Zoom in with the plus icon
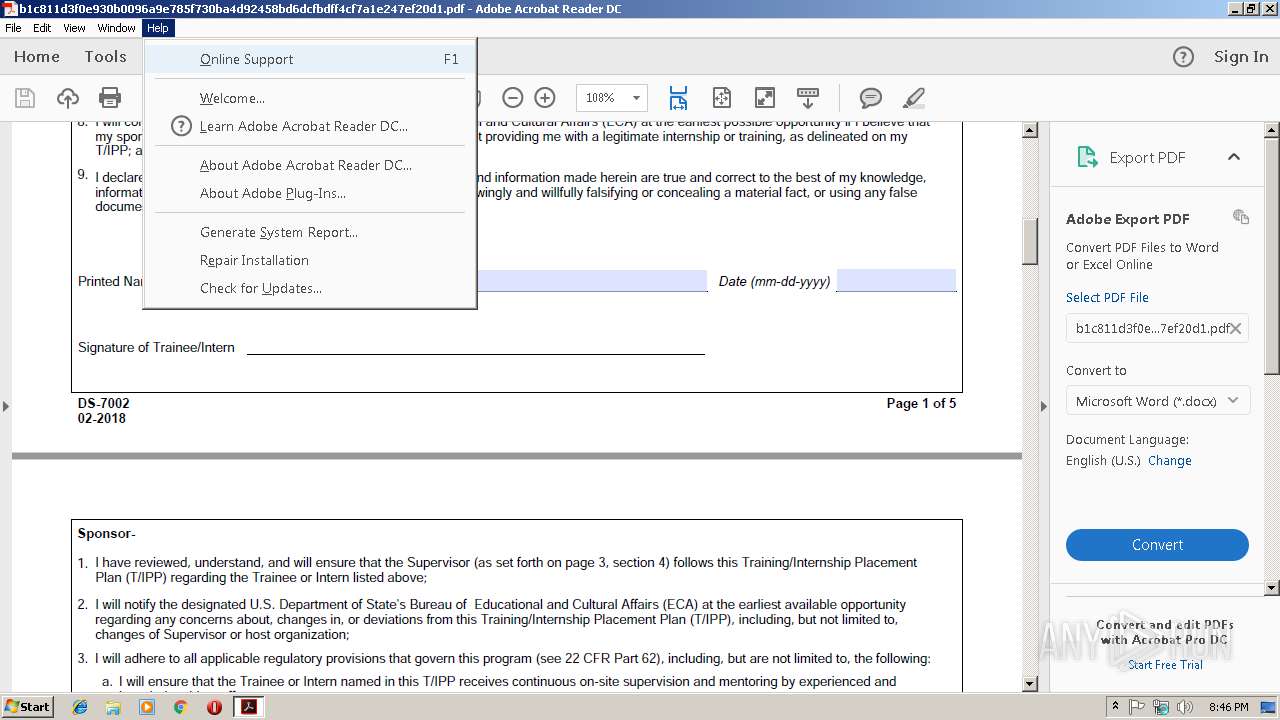This screenshot has width=1280, height=720. coord(545,97)
